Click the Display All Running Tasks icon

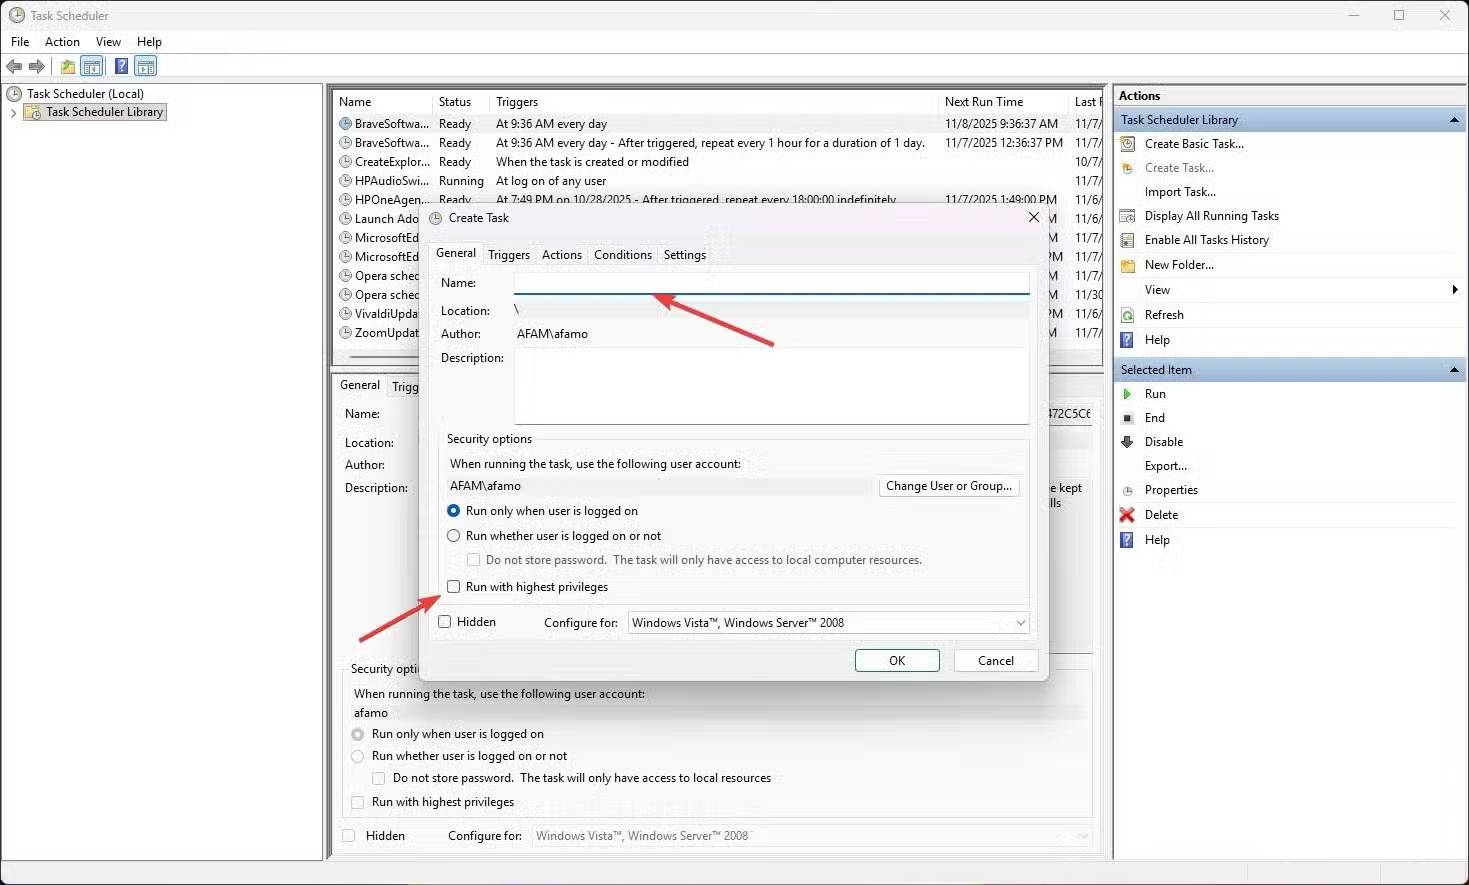click(1127, 216)
